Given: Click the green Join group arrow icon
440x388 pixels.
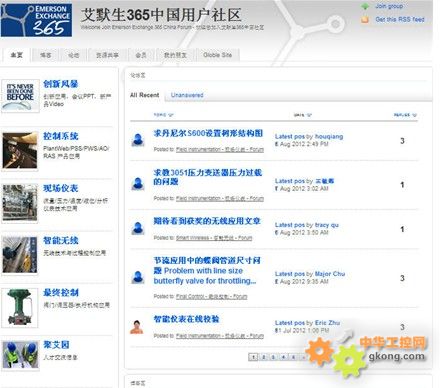Looking at the screenshot, I should coord(365,6).
